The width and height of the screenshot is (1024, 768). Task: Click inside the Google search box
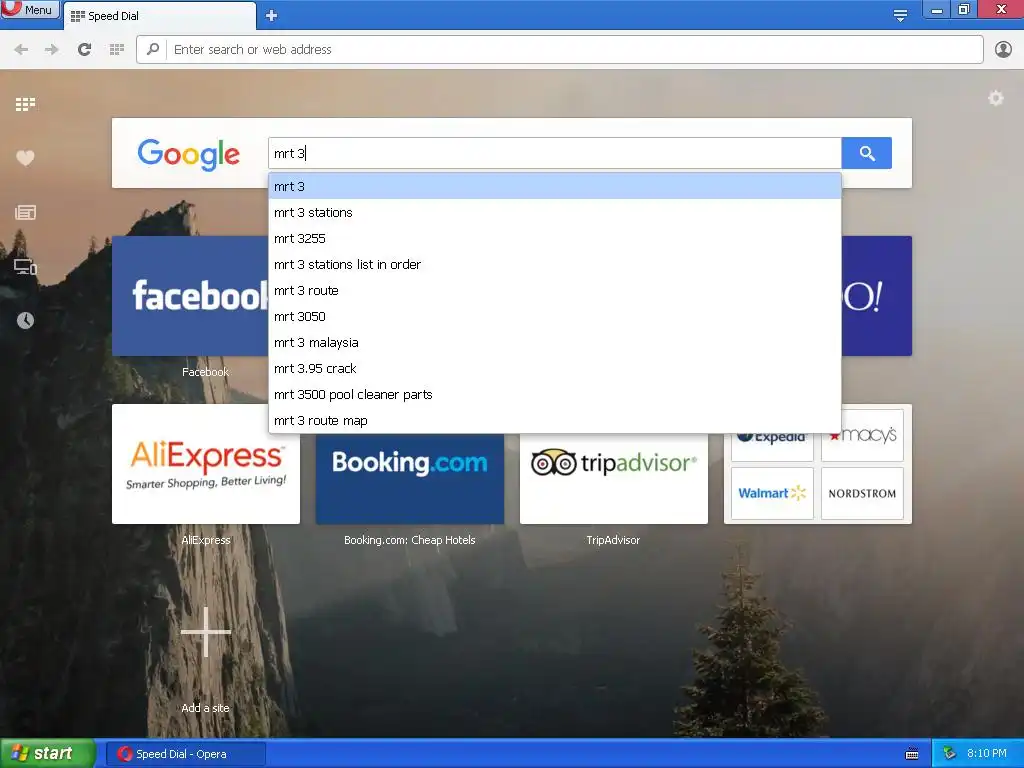[554, 153]
